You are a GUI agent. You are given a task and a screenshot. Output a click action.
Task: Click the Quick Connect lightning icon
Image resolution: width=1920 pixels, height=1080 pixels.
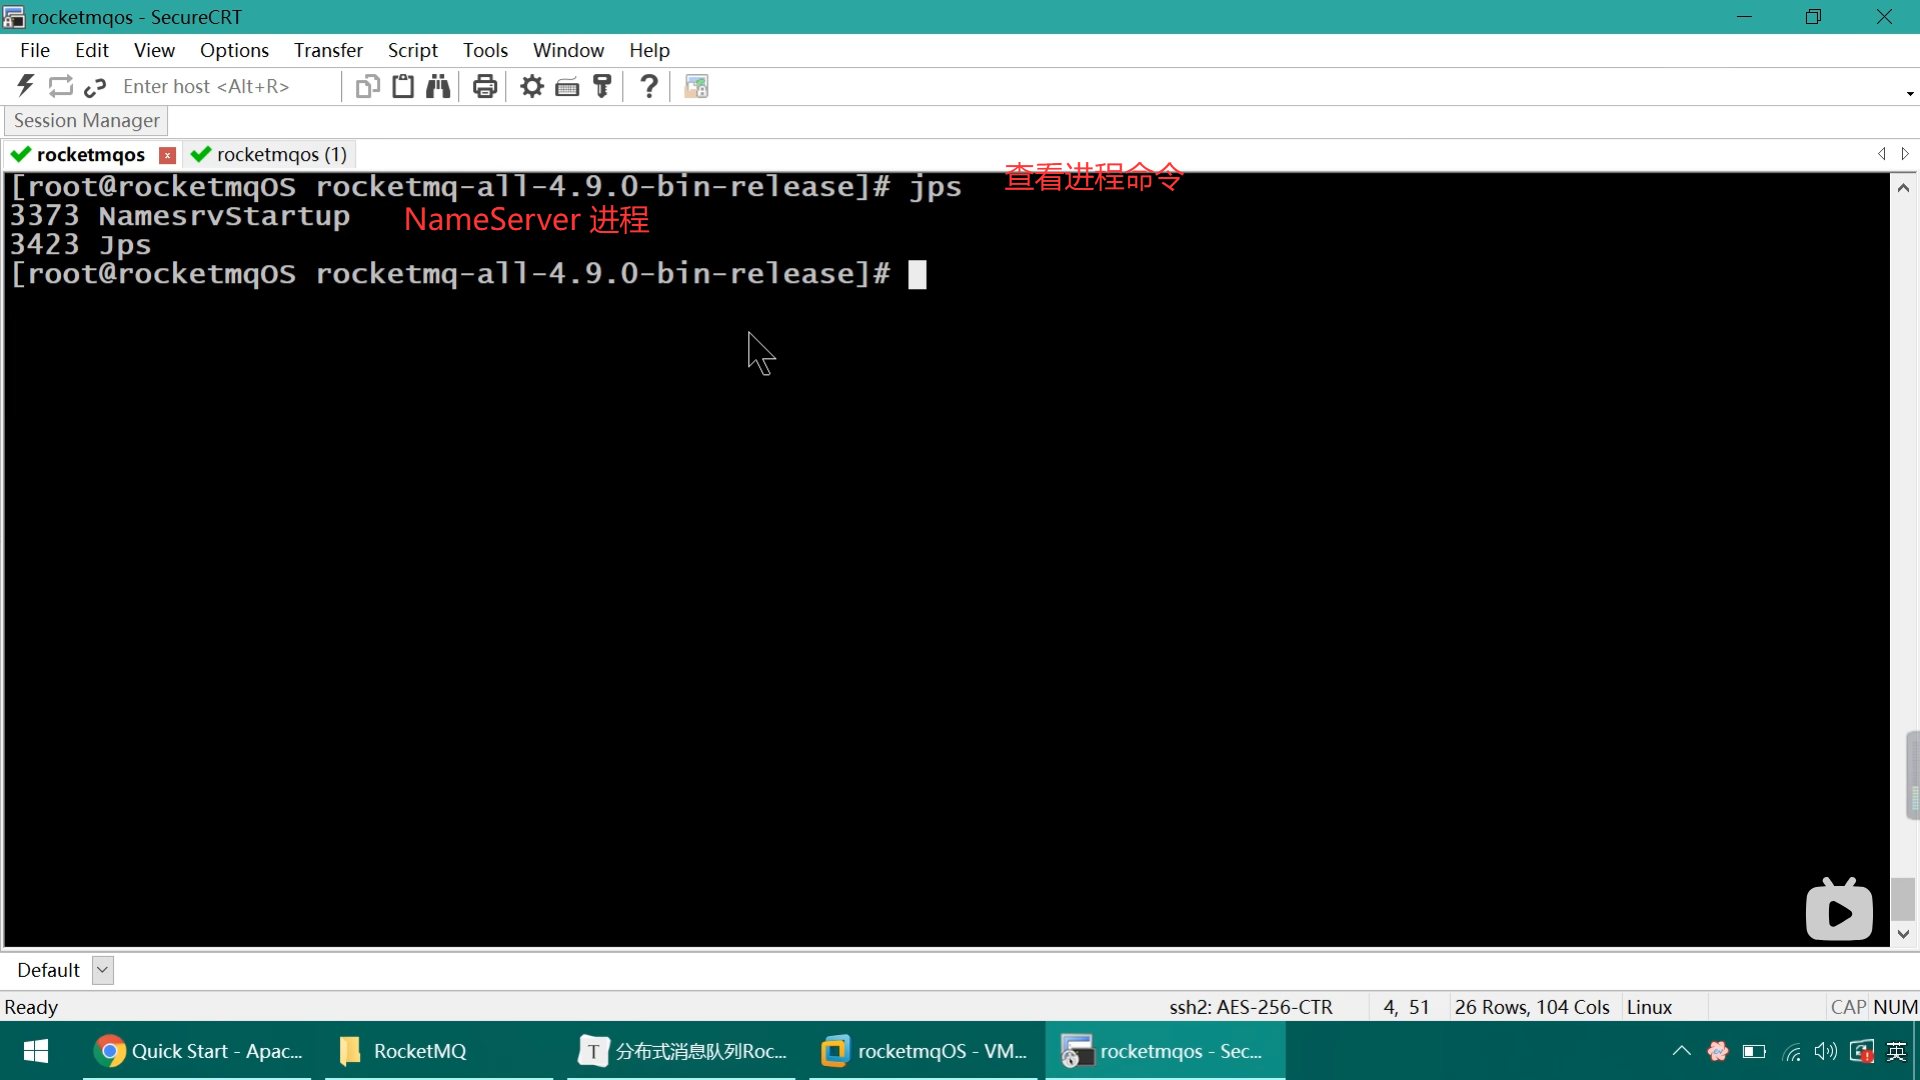tap(26, 86)
